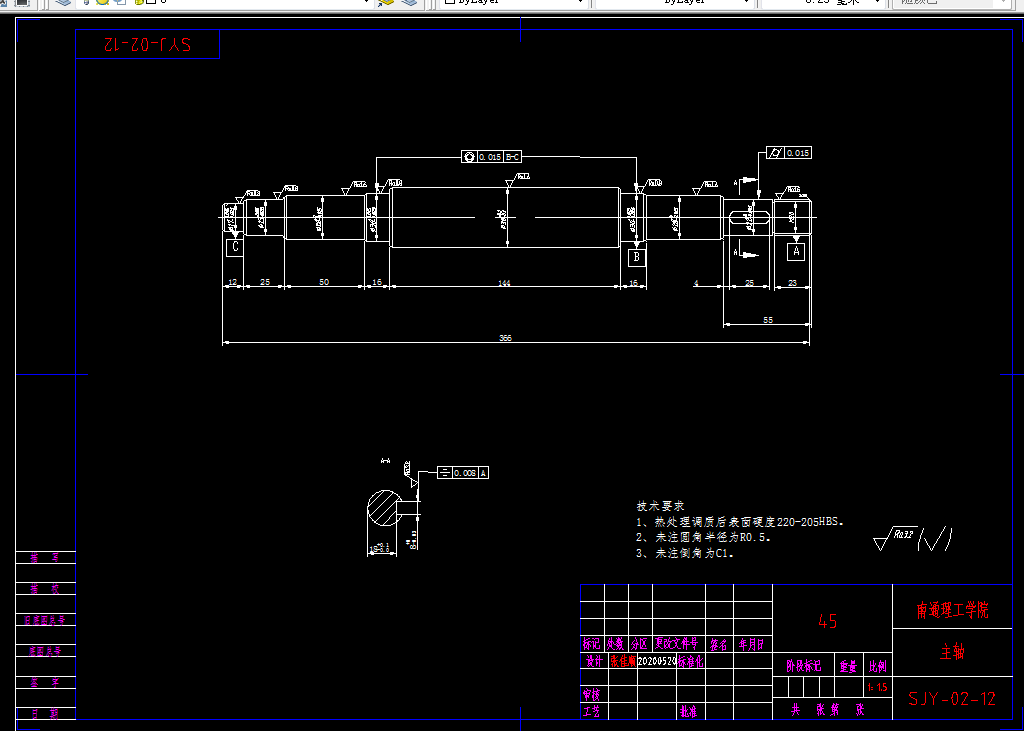Viewport: 1024px width, 731px height.
Task: Select datum label C on the shaft
Action: tap(235, 248)
